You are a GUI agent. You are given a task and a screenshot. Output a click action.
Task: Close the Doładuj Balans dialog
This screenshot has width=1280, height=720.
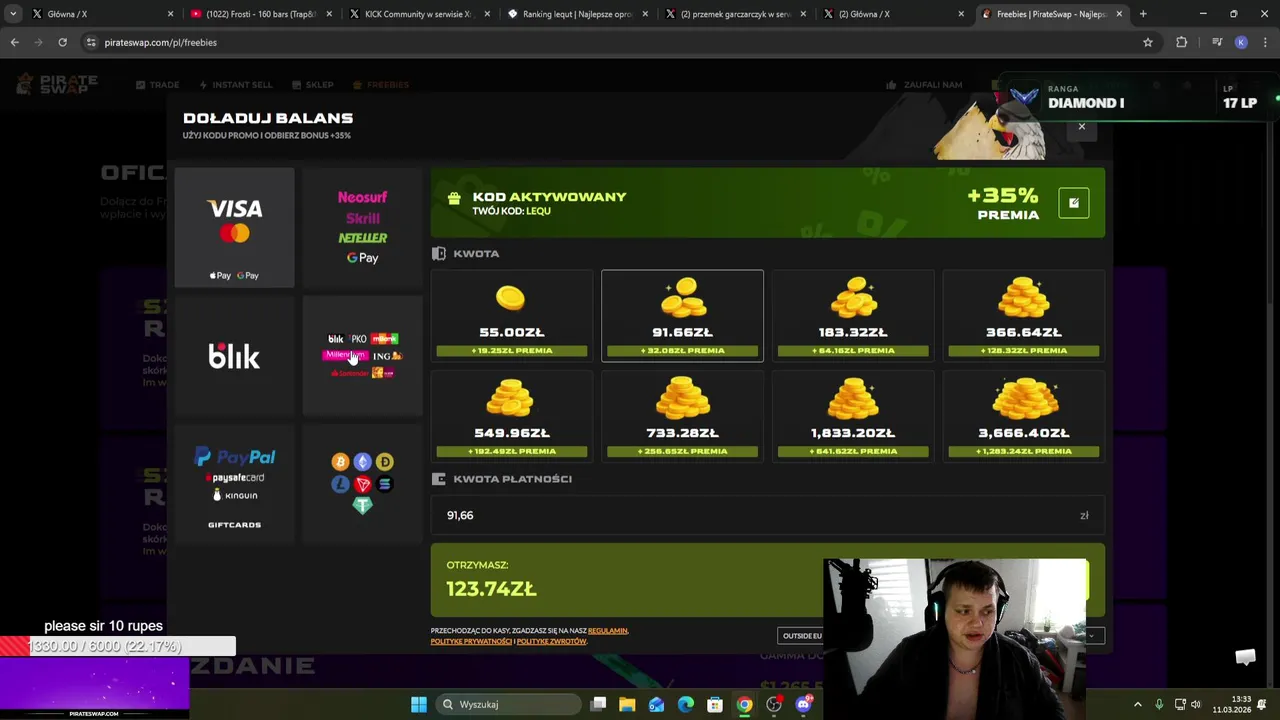pyautogui.click(x=1081, y=127)
